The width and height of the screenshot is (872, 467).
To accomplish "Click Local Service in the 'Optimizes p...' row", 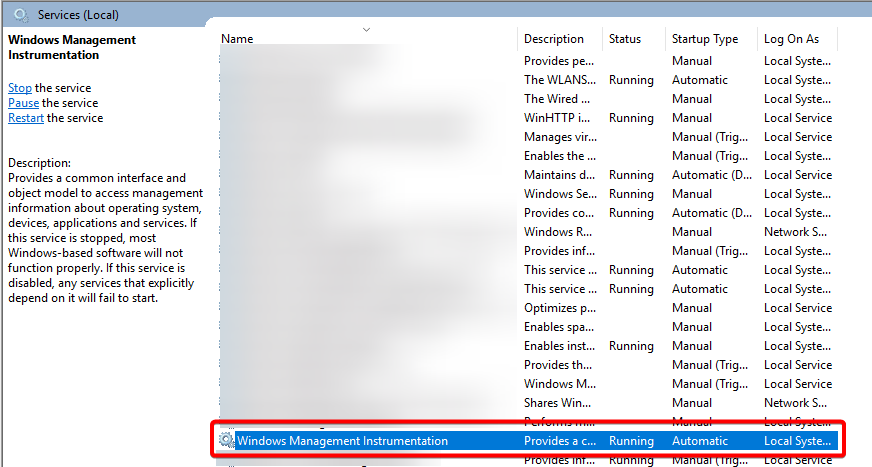I will click(798, 308).
